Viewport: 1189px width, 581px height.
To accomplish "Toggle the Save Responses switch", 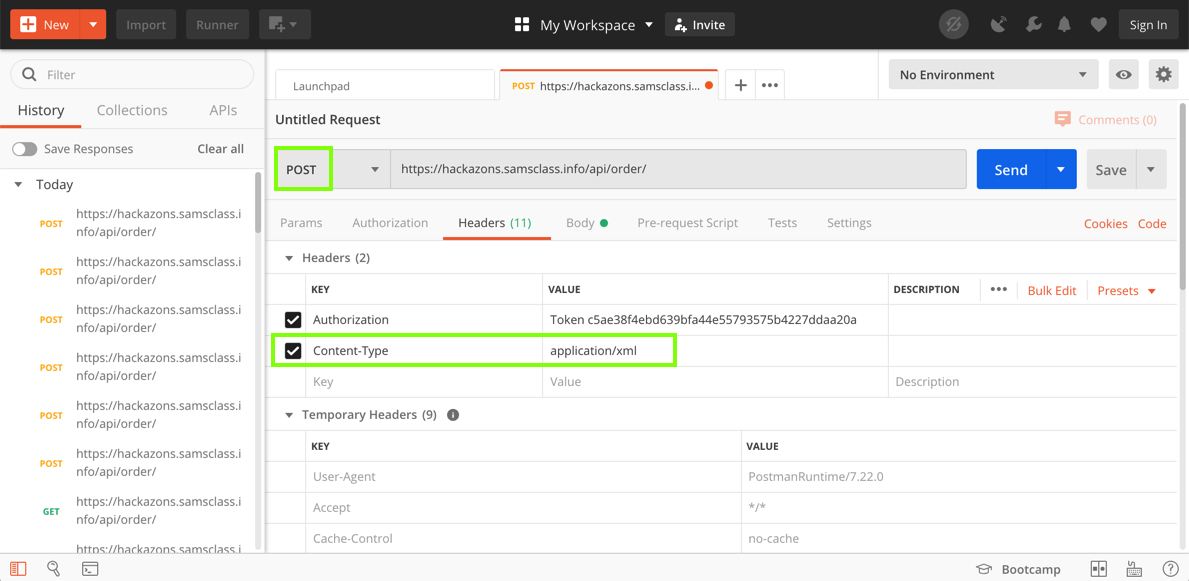I will [x=25, y=149].
